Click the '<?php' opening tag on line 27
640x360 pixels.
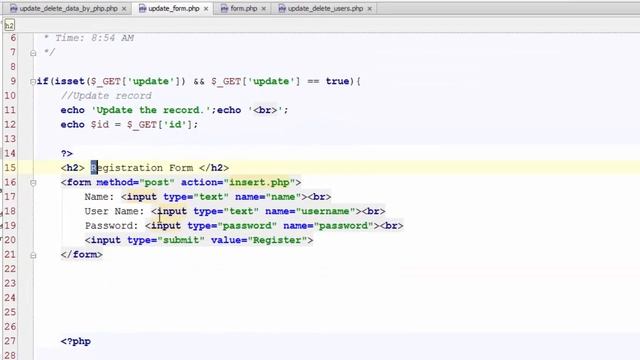pyautogui.click(x=76, y=341)
